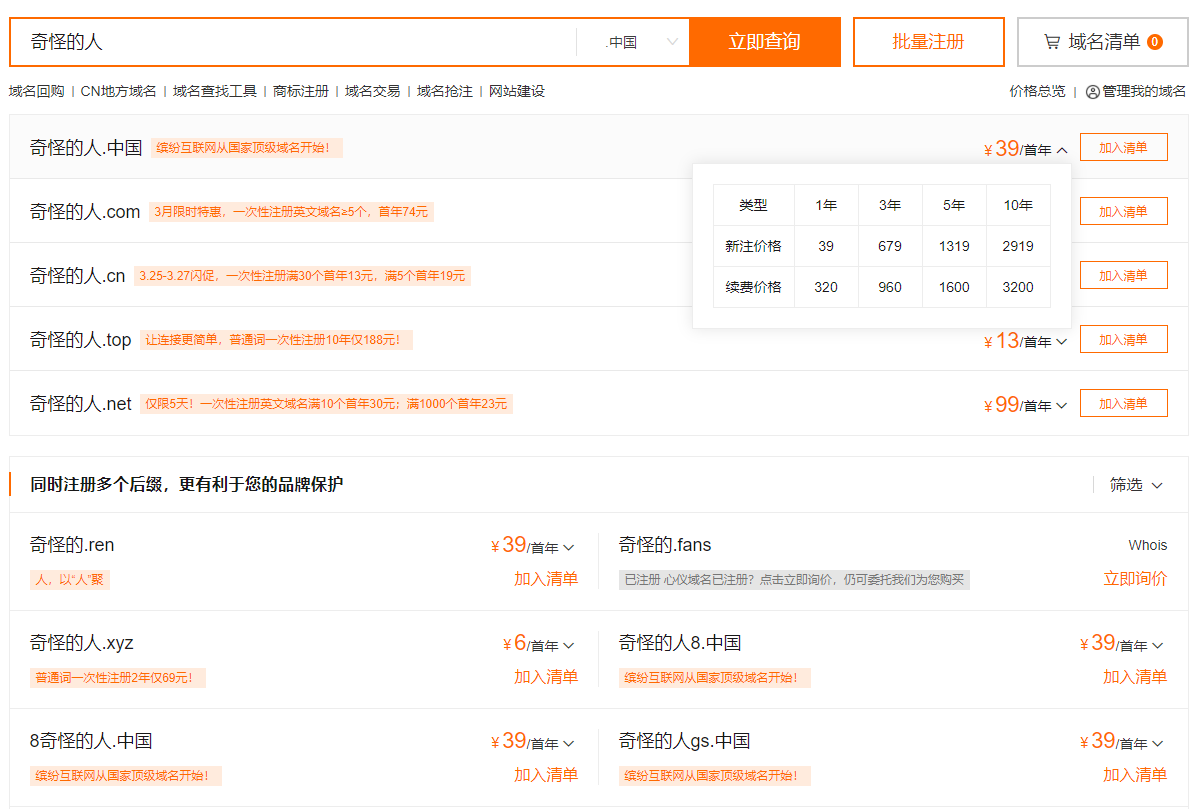Expand price details for 奇怪的人.net
The height and width of the screenshot is (809, 1199).
coord(1062,406)
